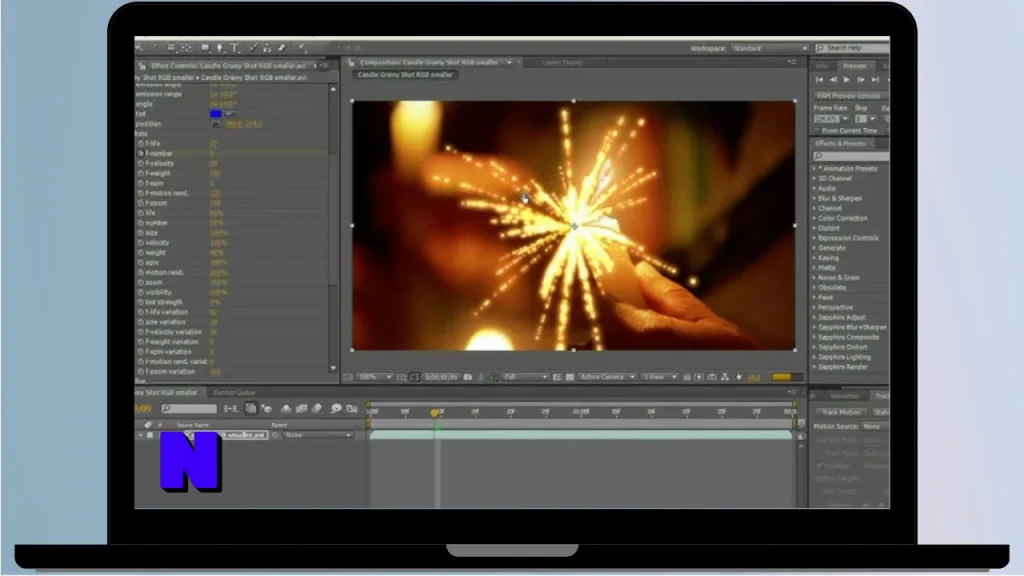Click the Track Motion button
The width and height of the screenshot is (1024, 576).
tap(841, 412)
